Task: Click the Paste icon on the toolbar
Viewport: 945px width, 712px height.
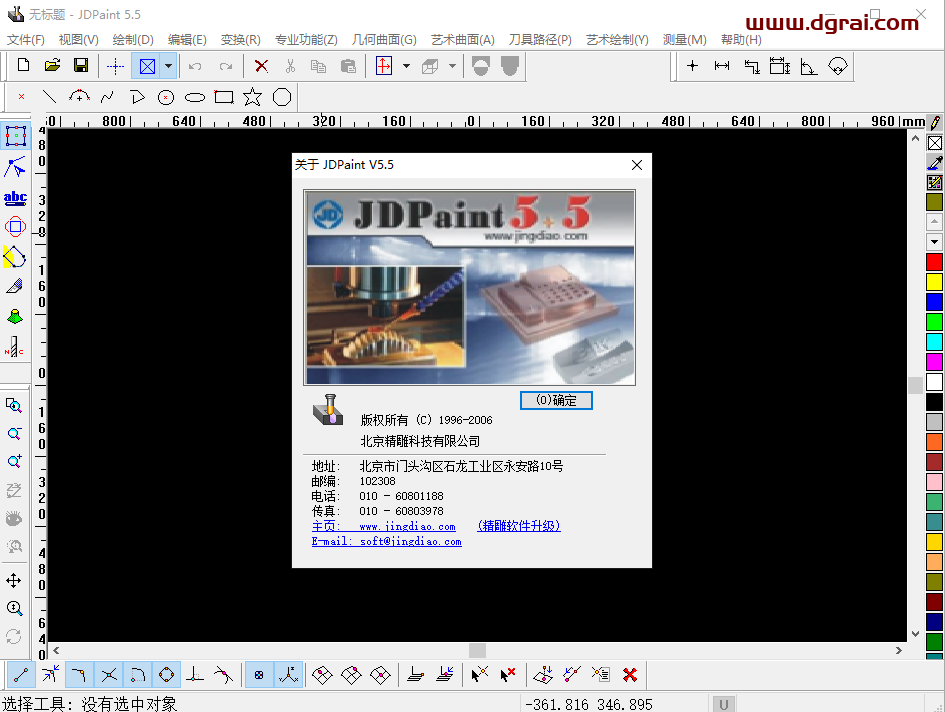Action: [x=349, y=65]
